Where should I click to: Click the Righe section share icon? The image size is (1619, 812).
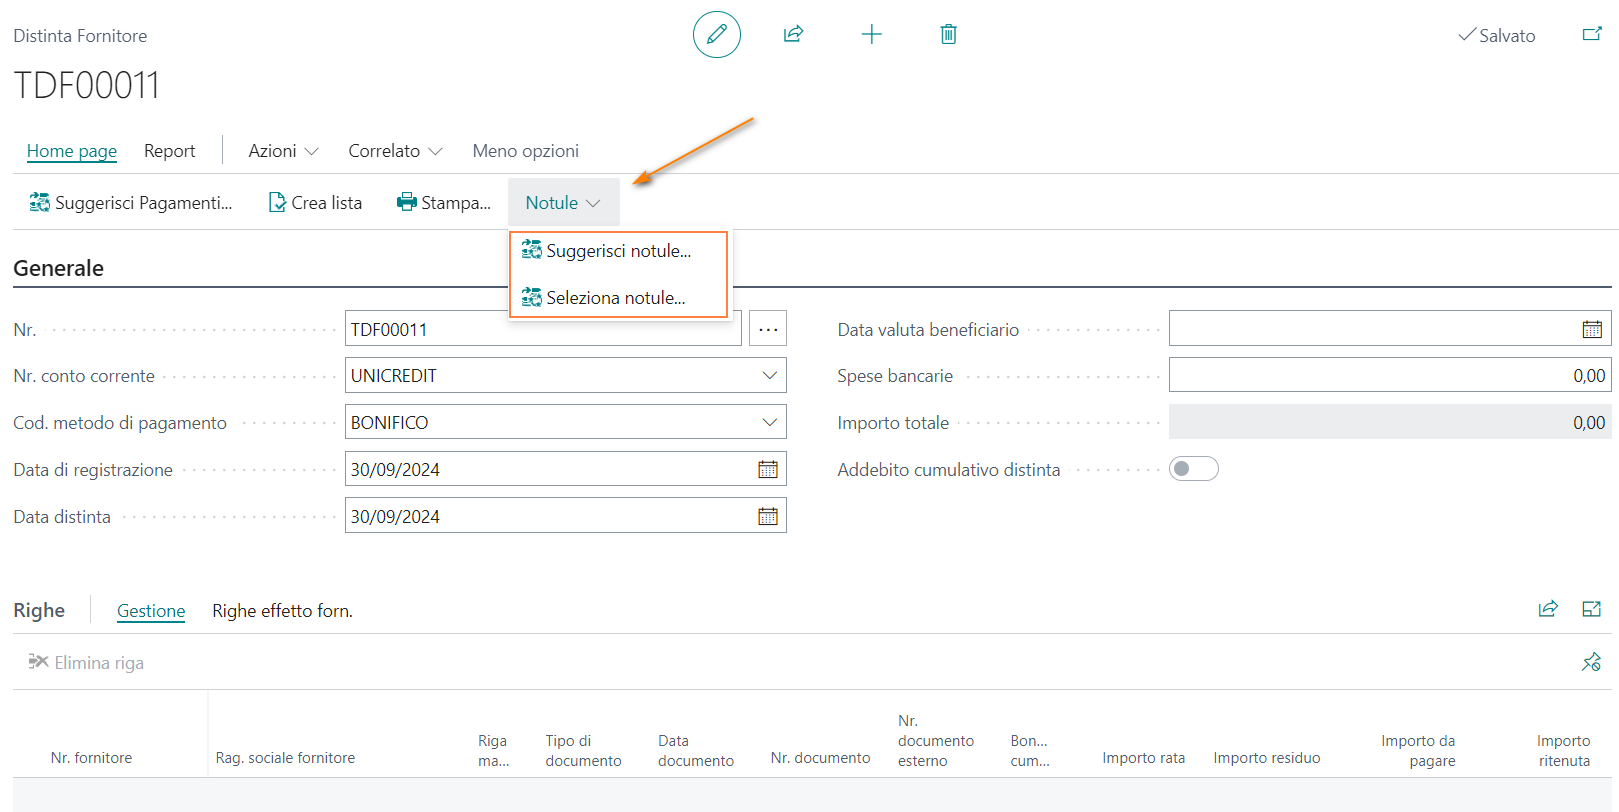[x=1547, y=609]
